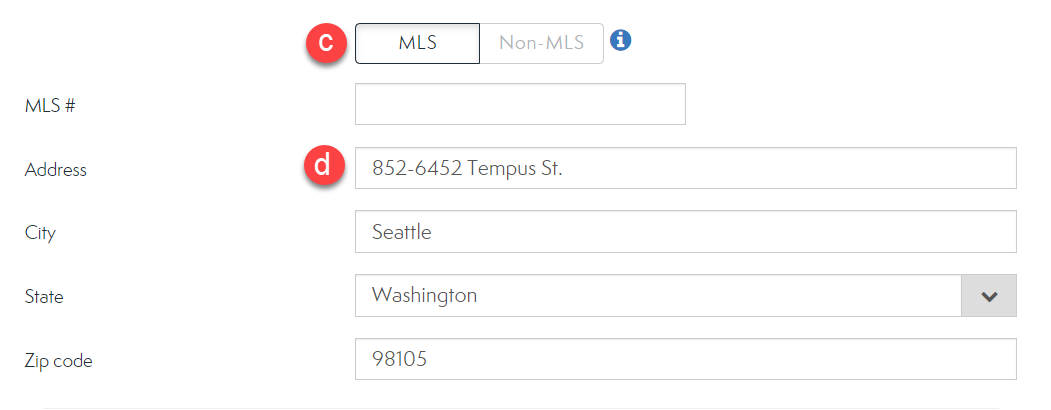The height and width of the screenshot is (410, 1051).
Task: Switch to the Non-MLS option
Action: [541, 43]
